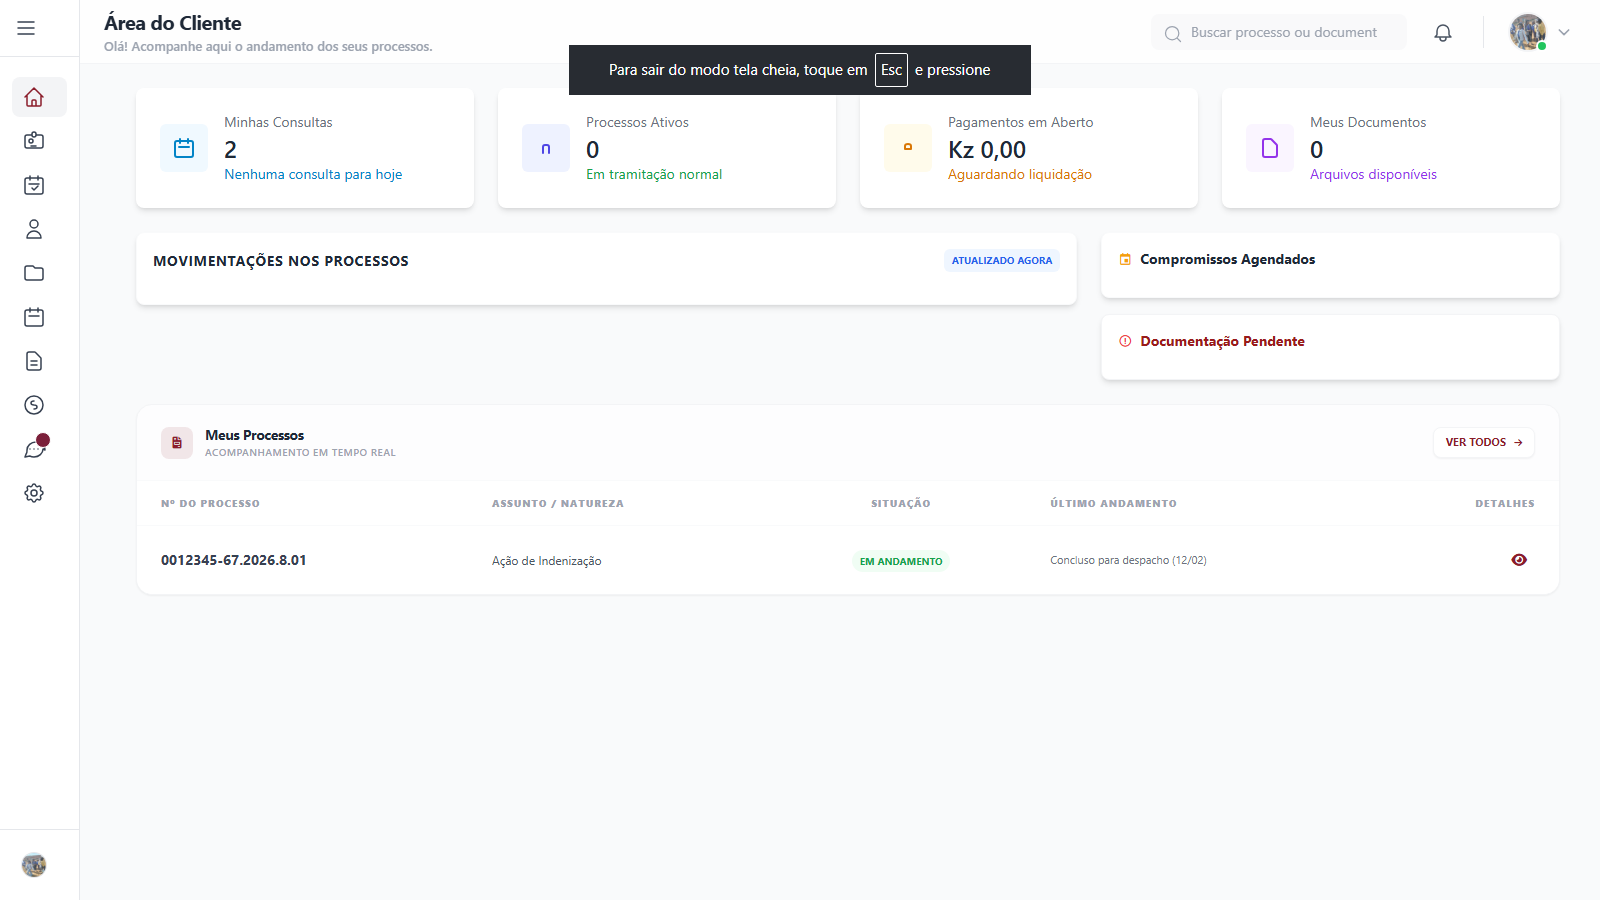Open the folder icon in sidebar
This screenshot has height=900, width=1600.
34,273
